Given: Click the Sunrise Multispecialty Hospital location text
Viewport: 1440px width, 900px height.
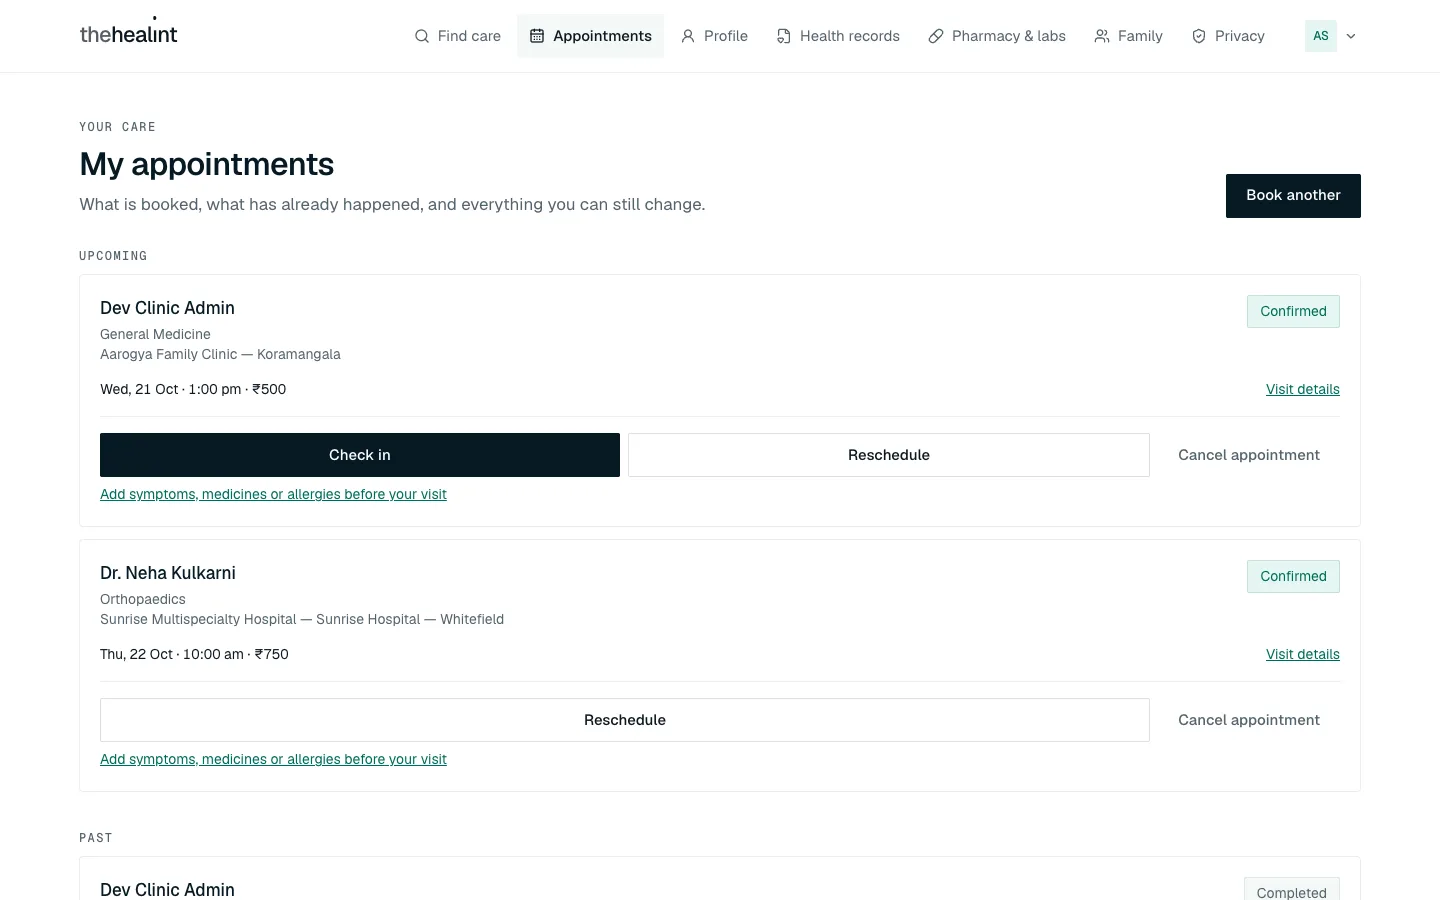Looking at the screenshot, I should click(x=302, y=620).
